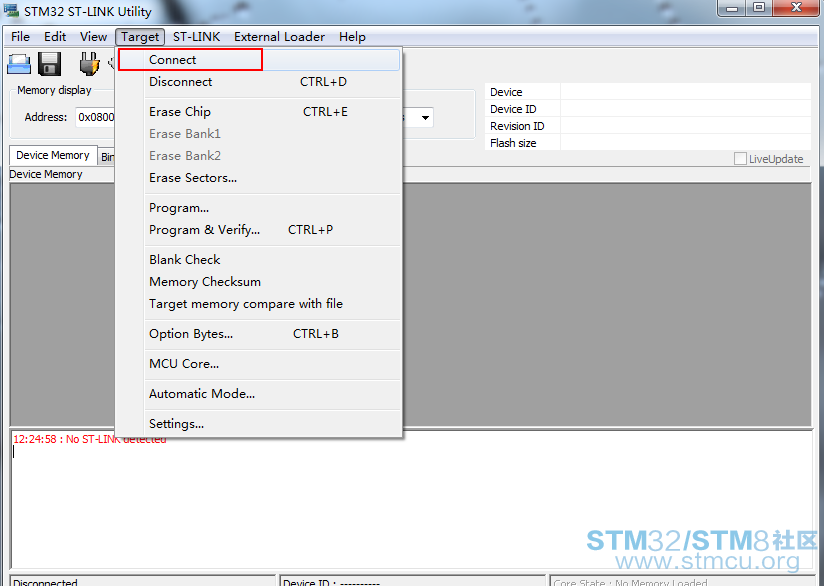Open the Data Width dropdown arrow
824x586 pixels.
coord(425,118)
